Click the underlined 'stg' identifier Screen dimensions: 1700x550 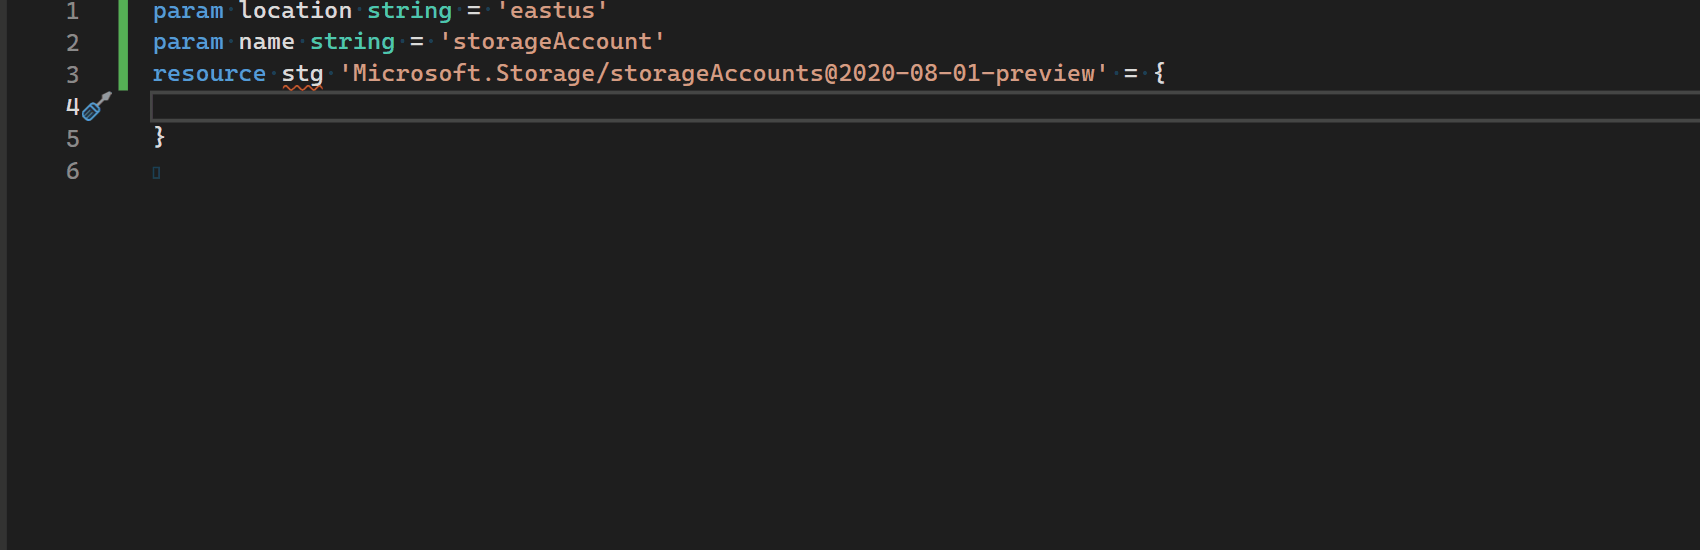pyautogui.click(x=302, y=74)
